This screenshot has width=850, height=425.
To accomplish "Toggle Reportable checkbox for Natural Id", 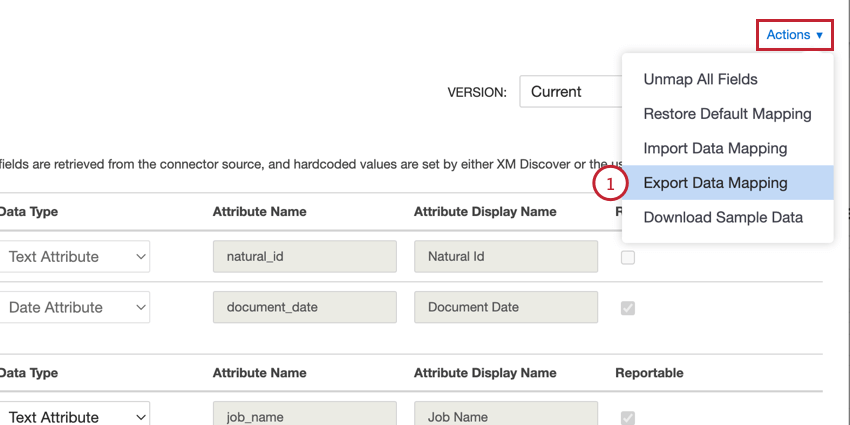I will (627, 257).
